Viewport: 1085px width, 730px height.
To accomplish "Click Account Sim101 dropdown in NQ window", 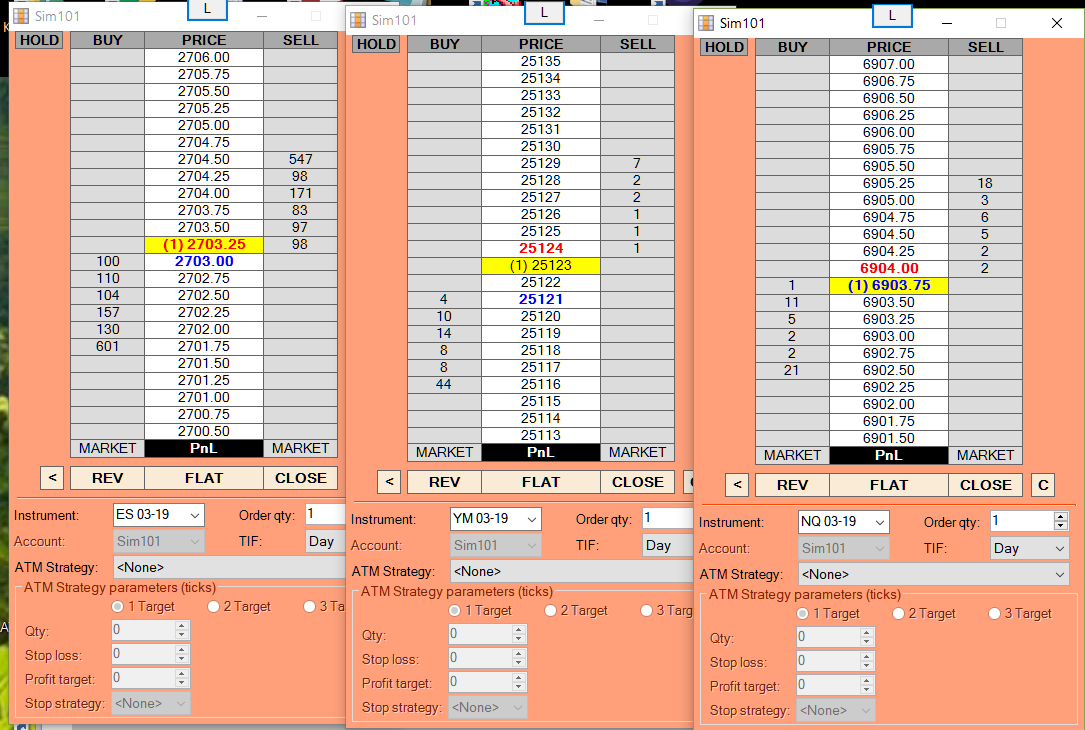I will point(844,548).
